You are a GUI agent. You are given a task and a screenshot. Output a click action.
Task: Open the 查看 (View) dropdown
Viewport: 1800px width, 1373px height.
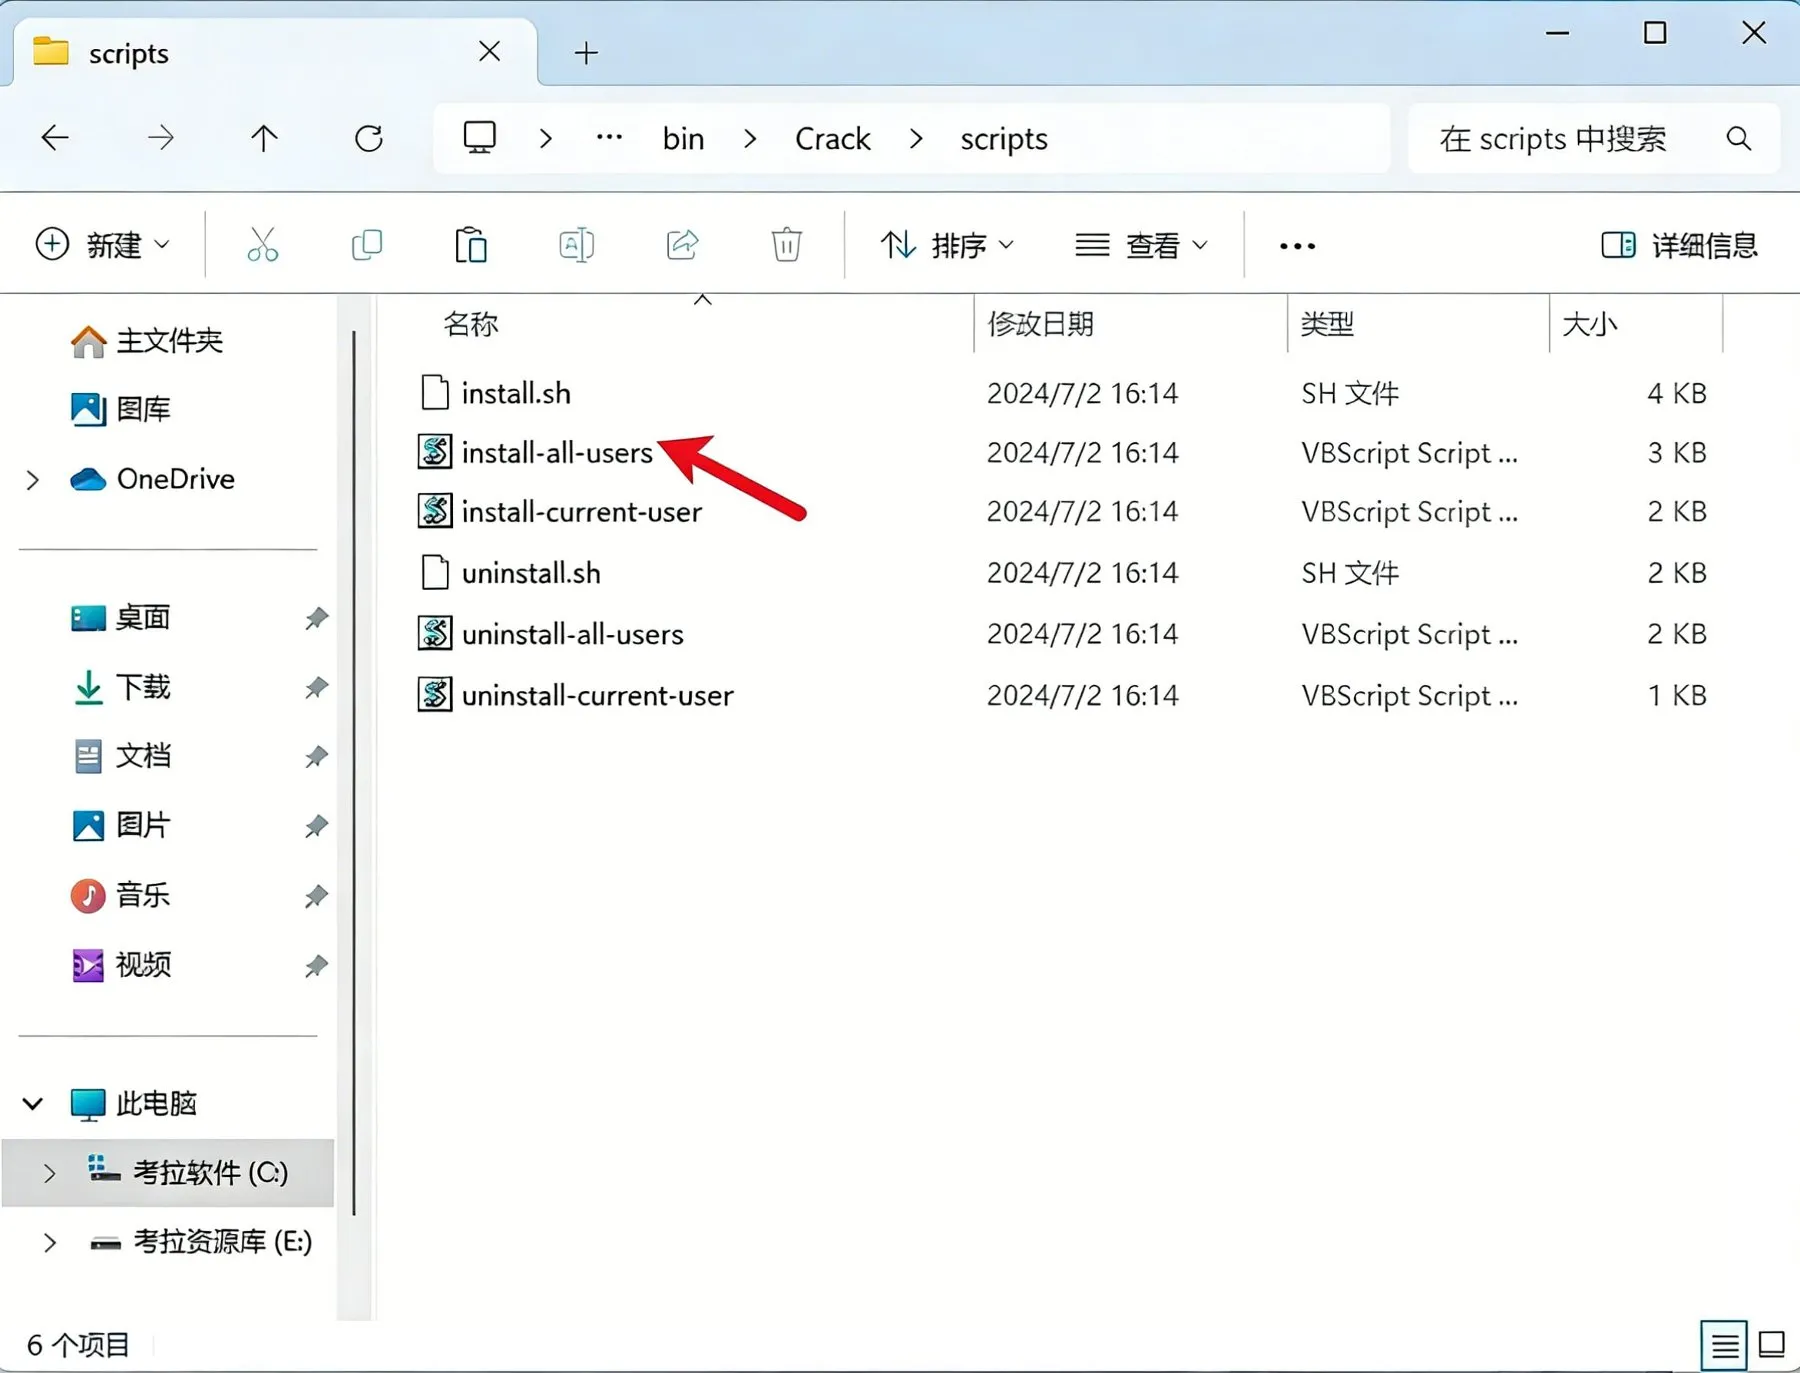(1142, 245)
